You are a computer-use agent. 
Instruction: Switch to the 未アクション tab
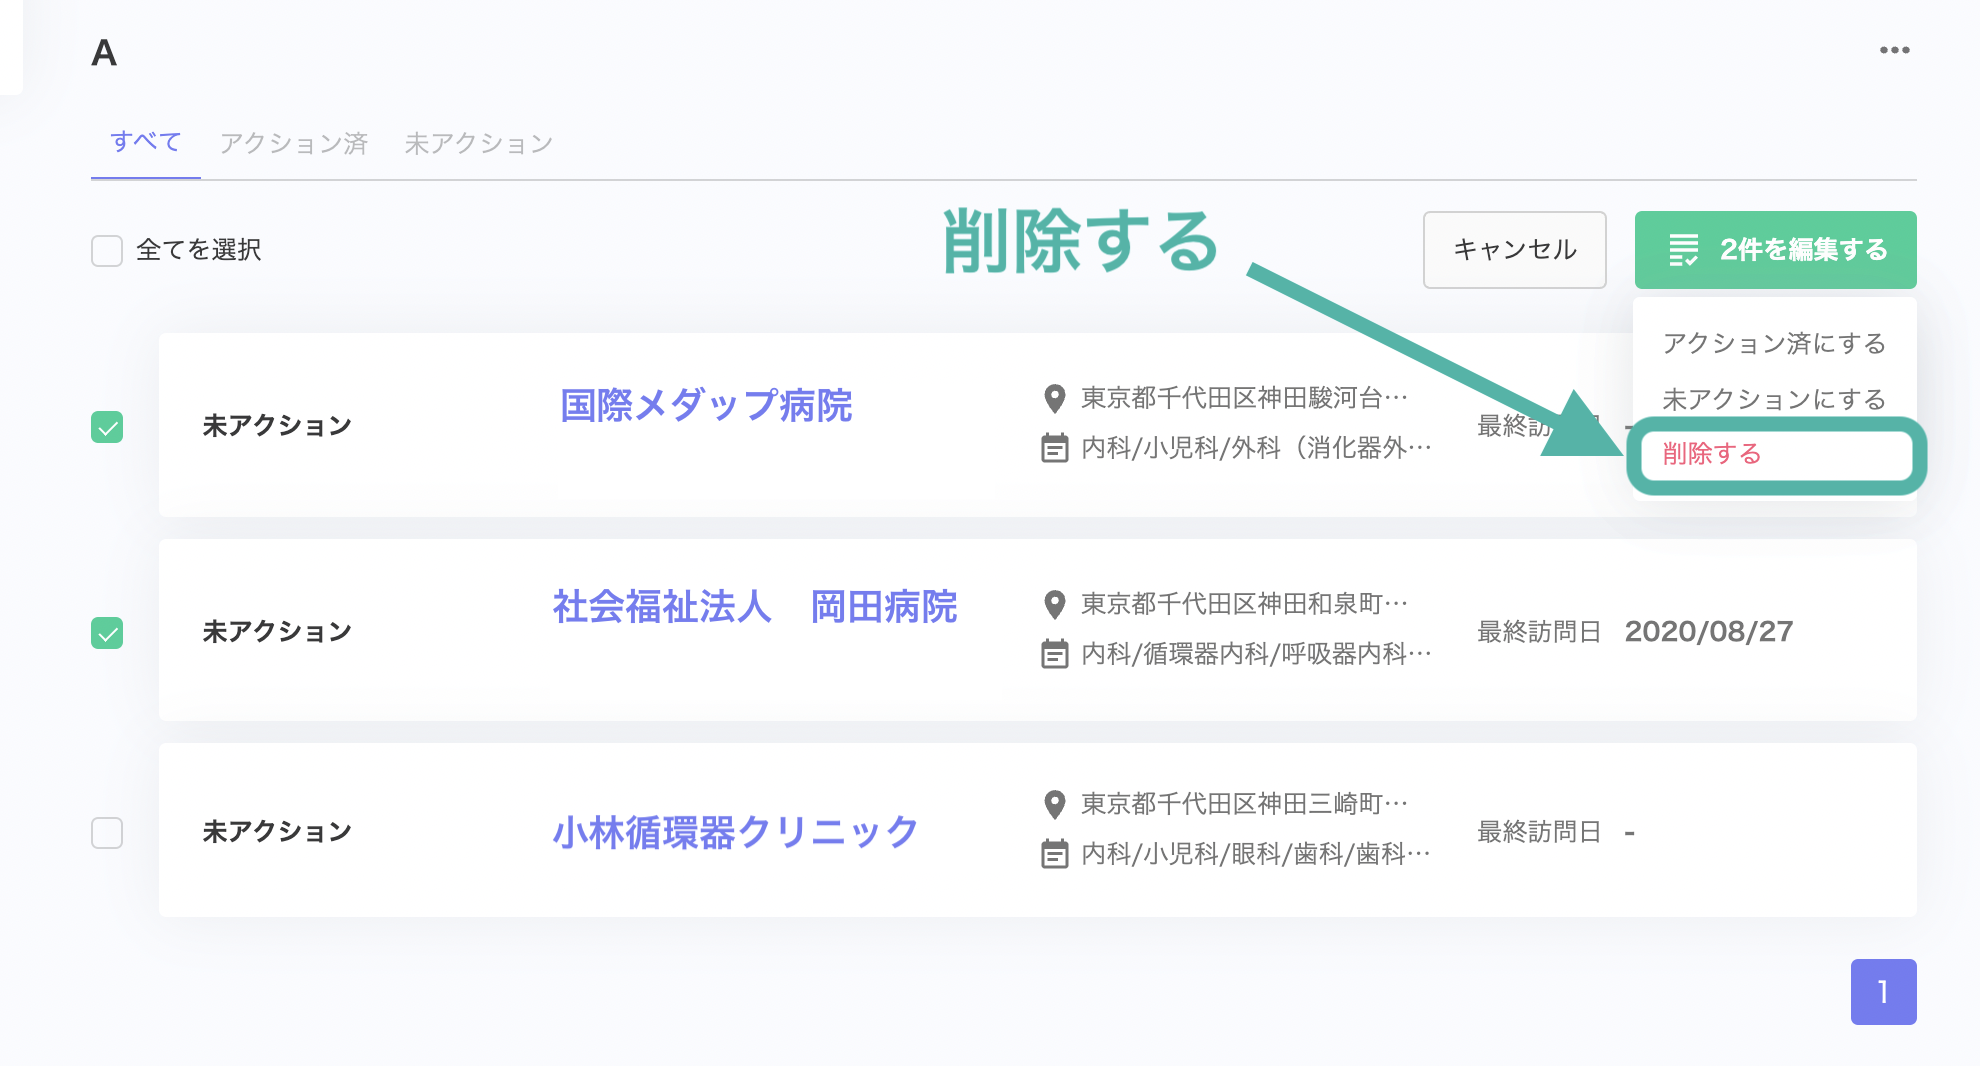pos(479,144)
